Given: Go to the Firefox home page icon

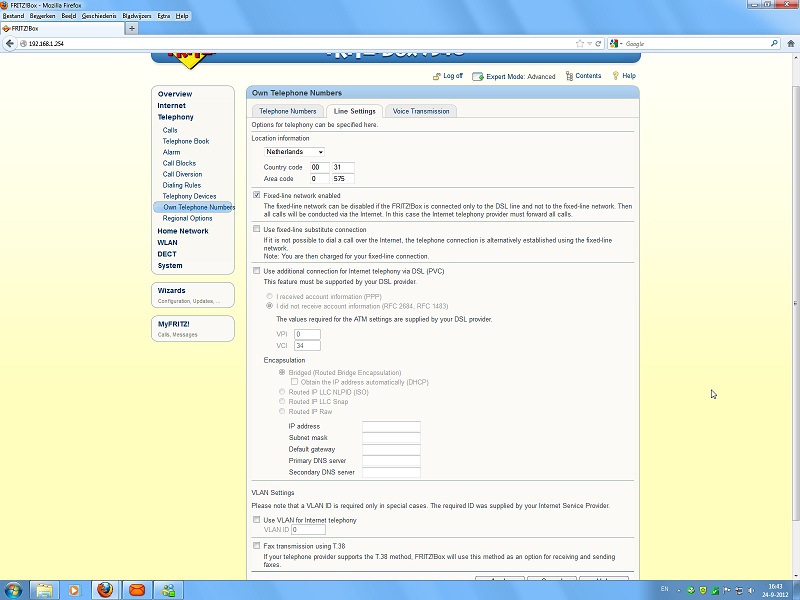Looking at the screenshot, I should [790, 43].
